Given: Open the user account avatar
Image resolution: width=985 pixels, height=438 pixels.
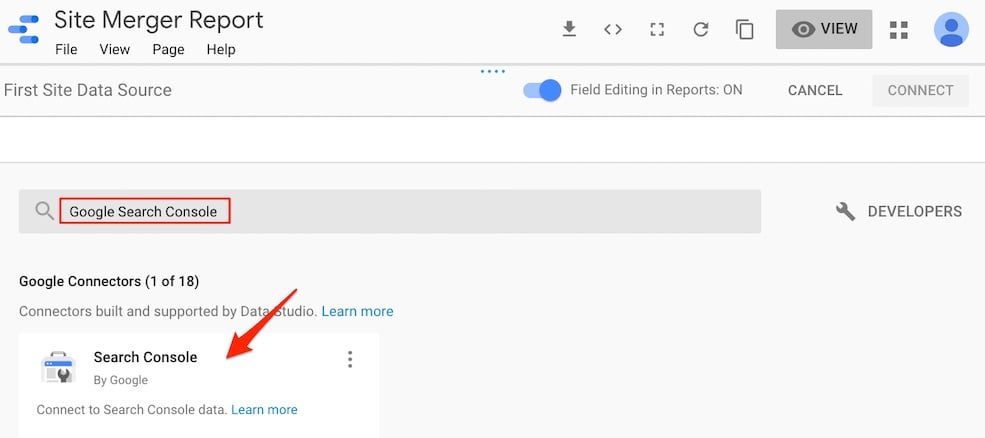Looking at the screenshot, I should click(951, 29).
